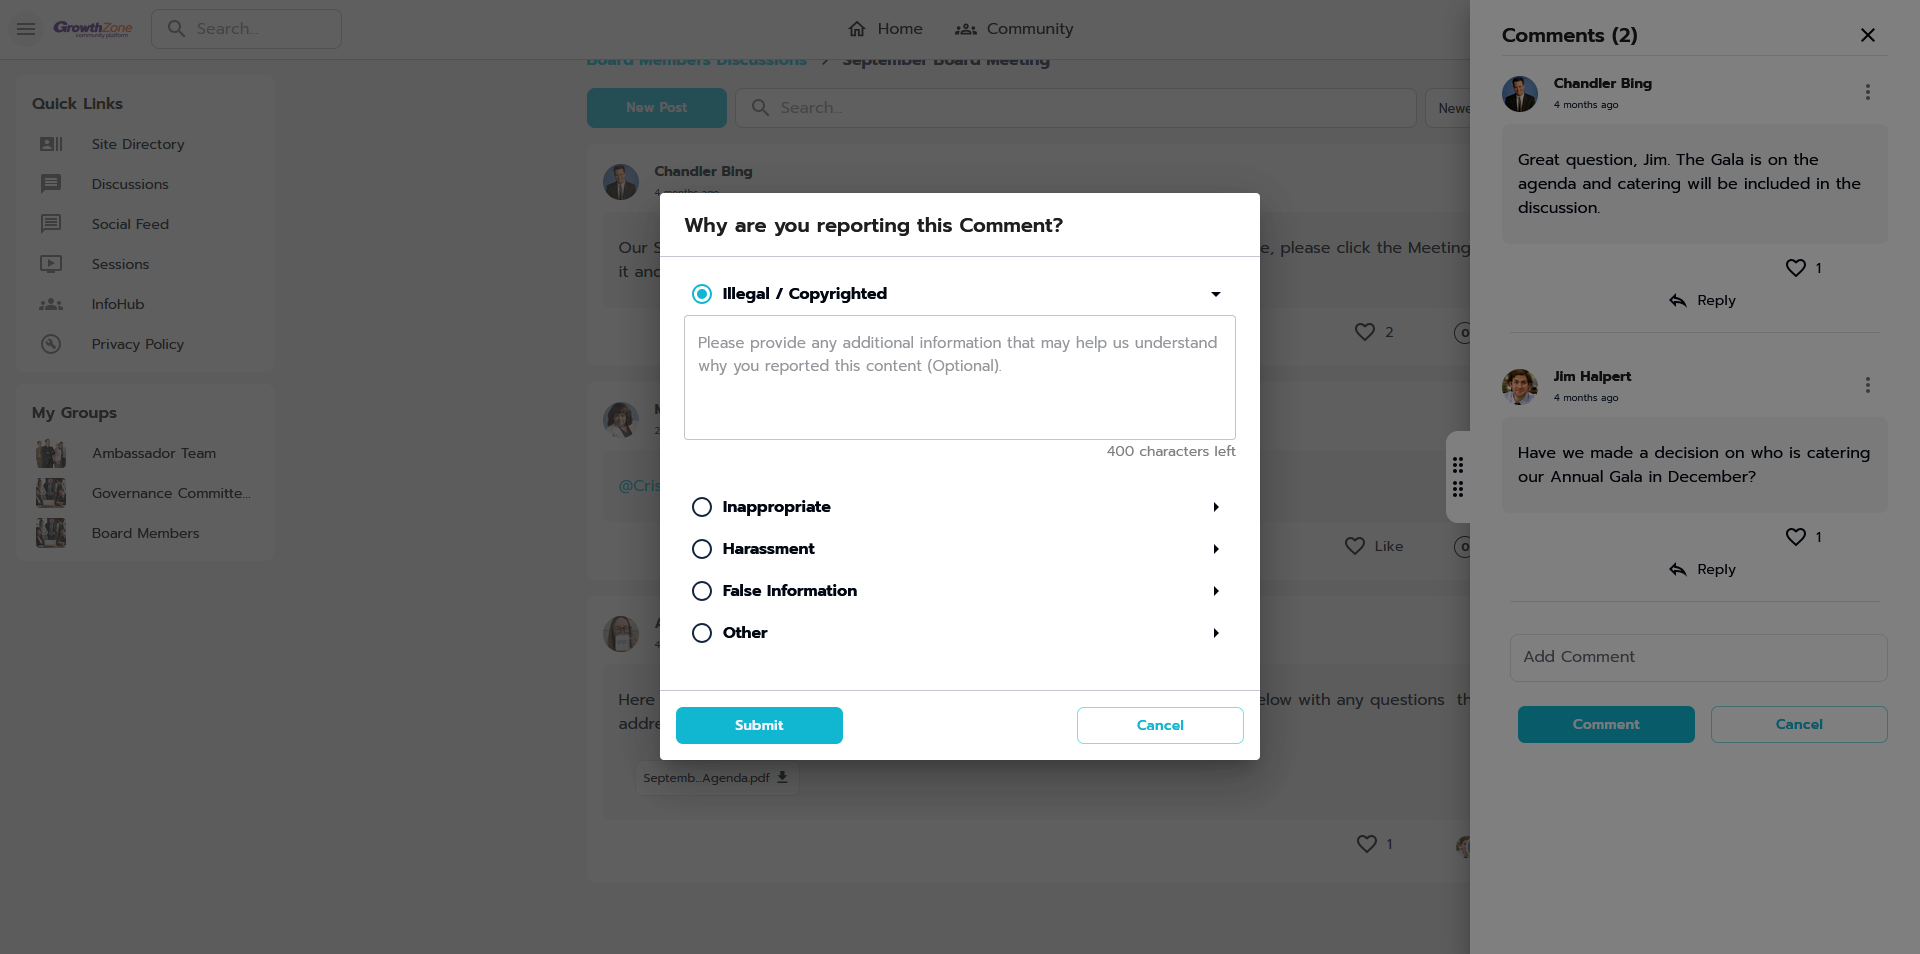Screen dimensions: 1920x954
Task: Submit the comment report
Action: pyautogui.click(x=759, y=725)
